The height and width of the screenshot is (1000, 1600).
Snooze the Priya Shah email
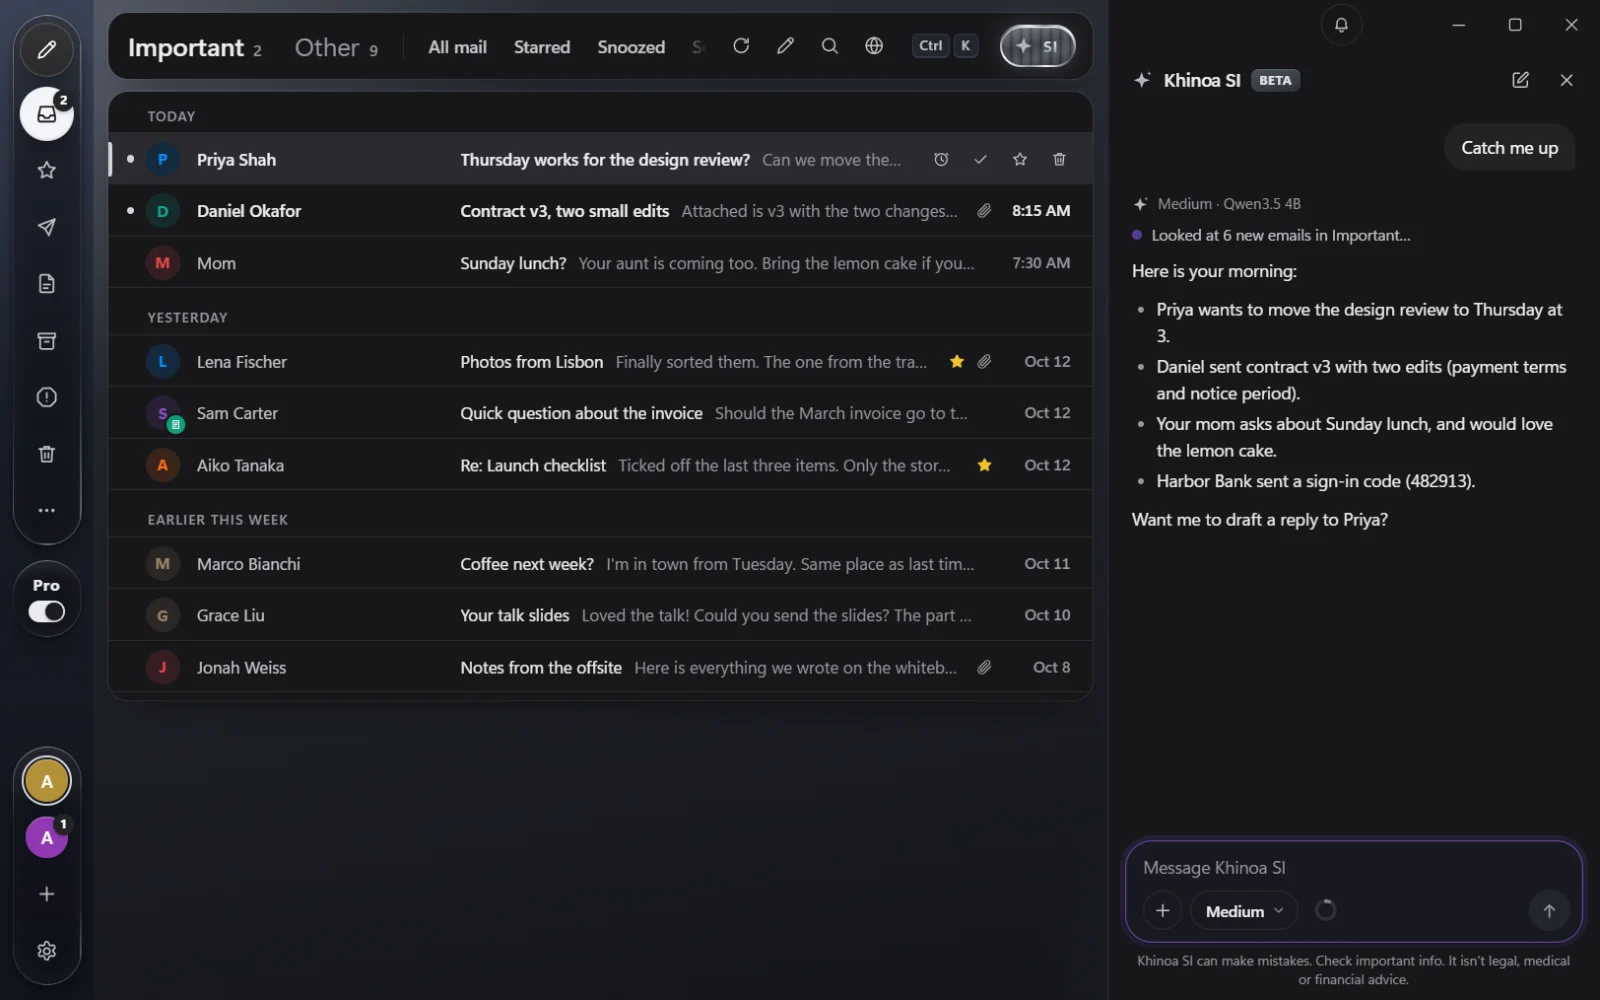pyautogui.click(x=941, y=159)
